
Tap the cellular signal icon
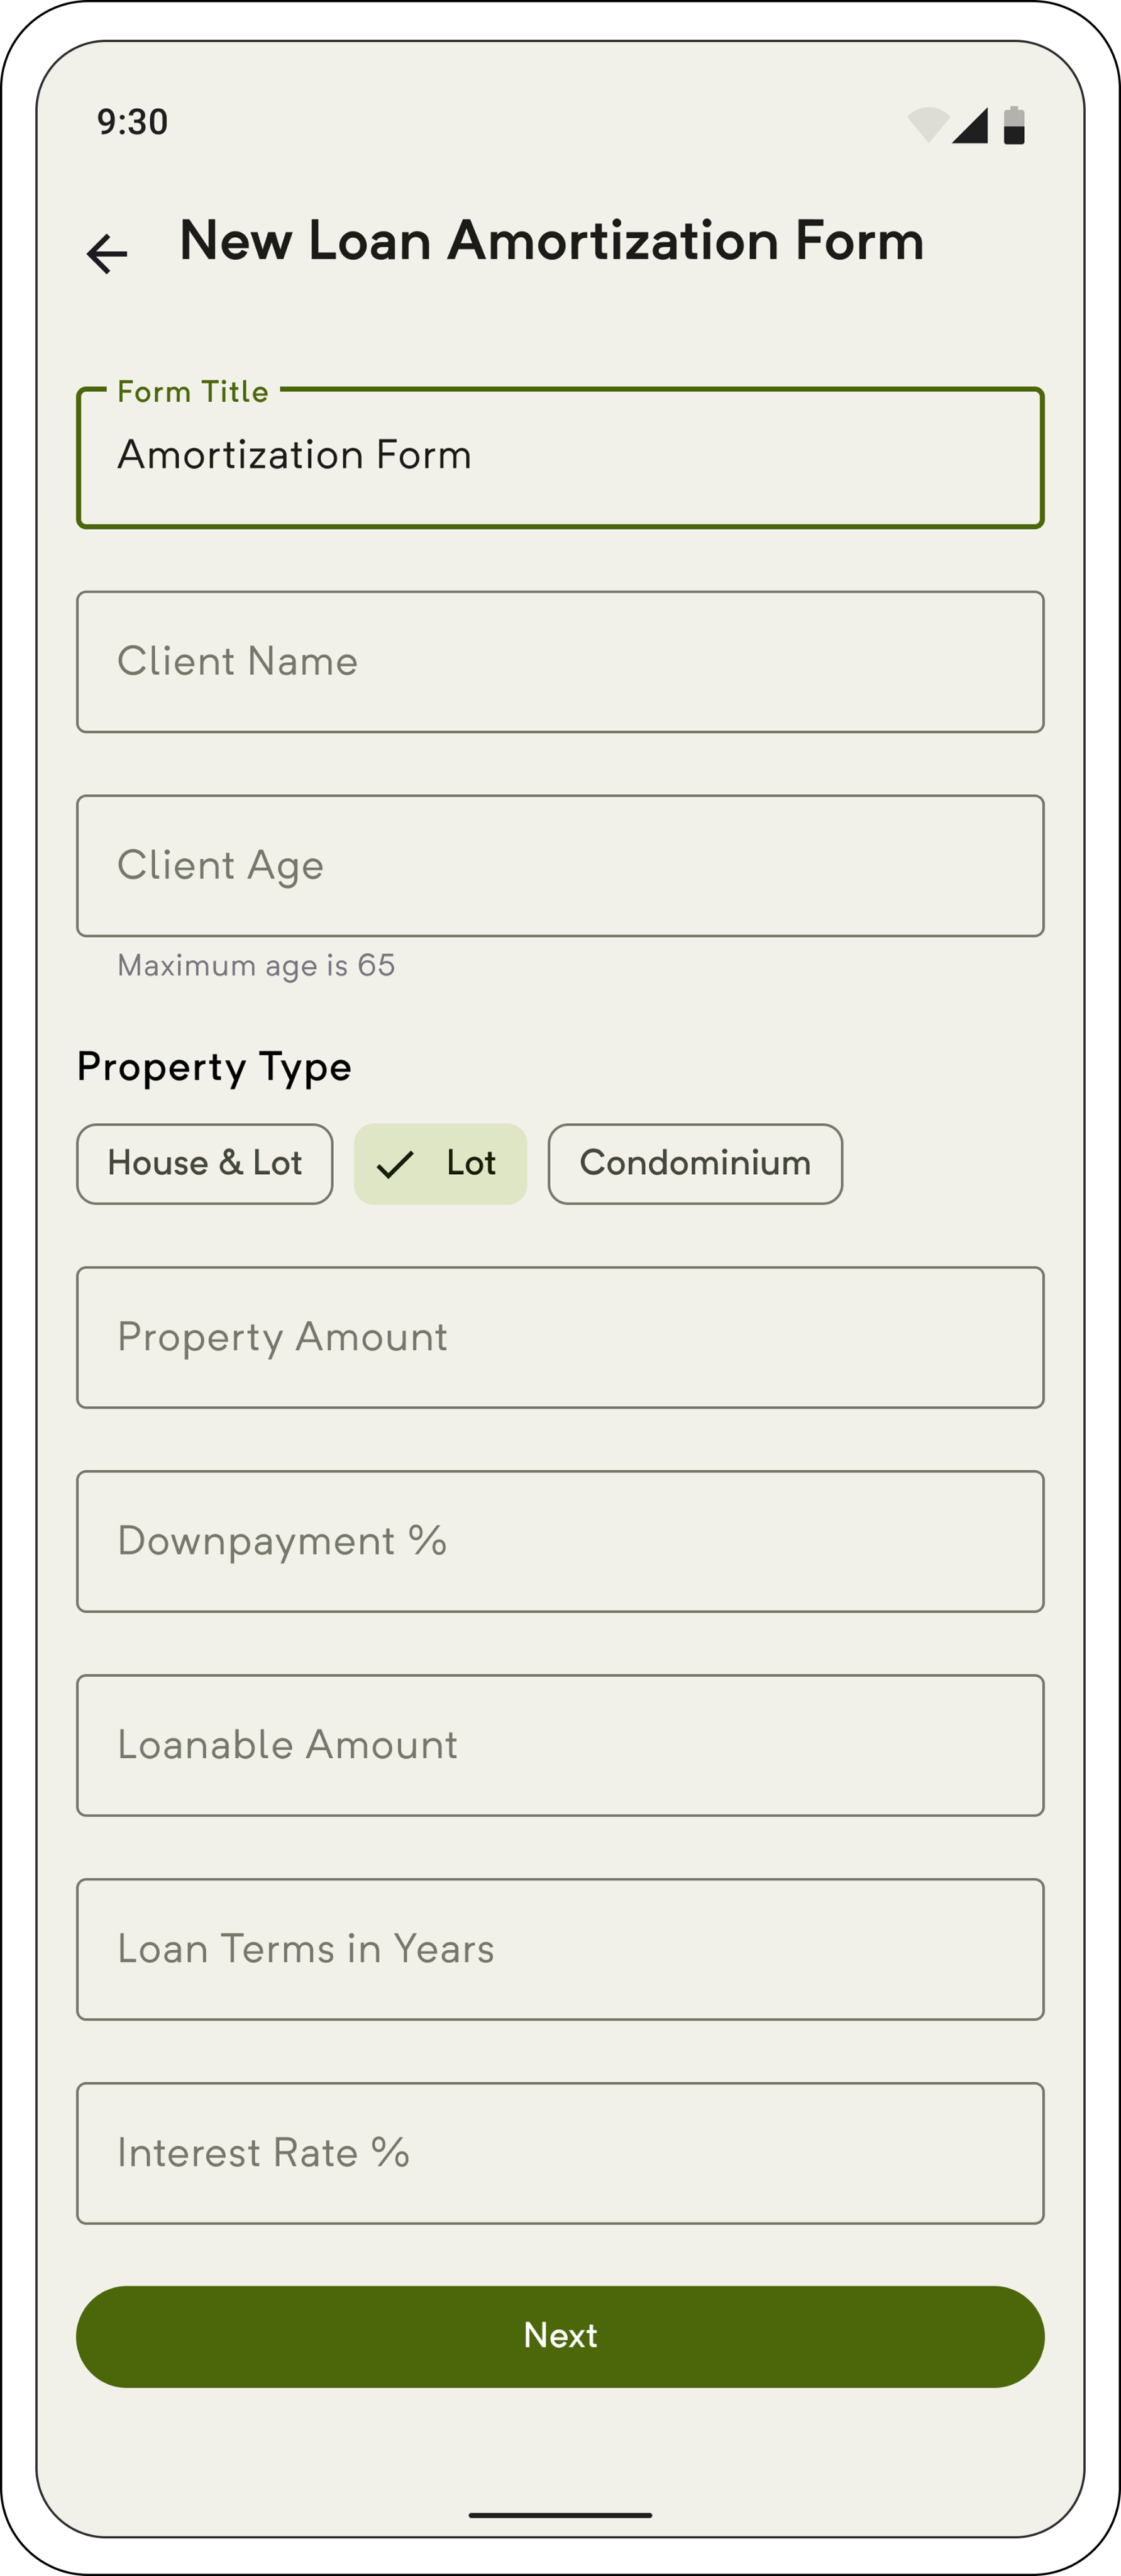[970, 125]
